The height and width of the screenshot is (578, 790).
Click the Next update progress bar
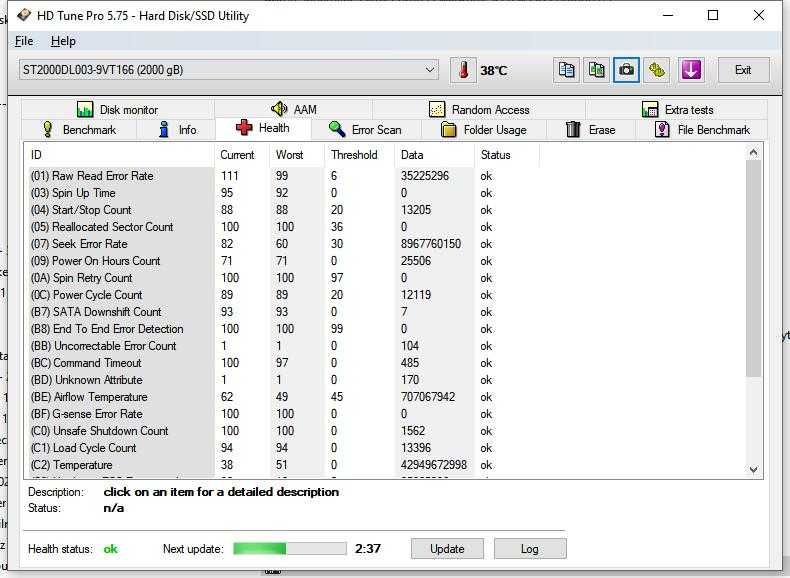290,548
